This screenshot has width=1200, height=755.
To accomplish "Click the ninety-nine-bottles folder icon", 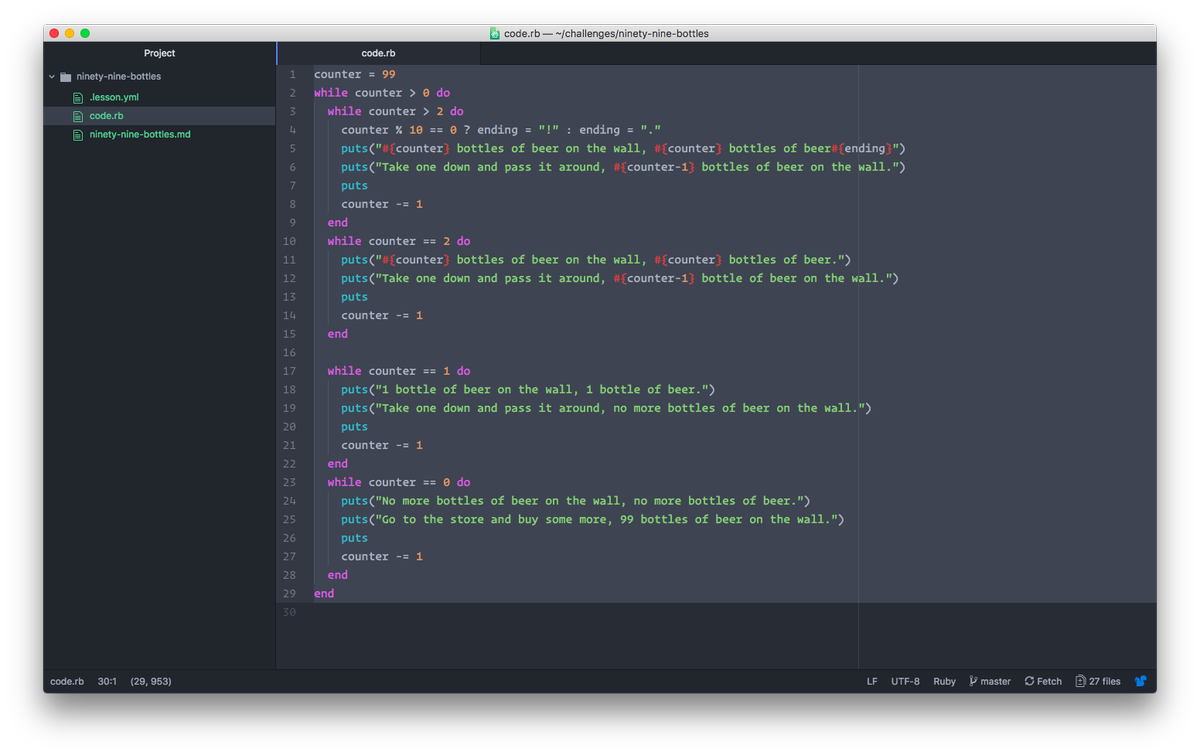I will (65, 76).
